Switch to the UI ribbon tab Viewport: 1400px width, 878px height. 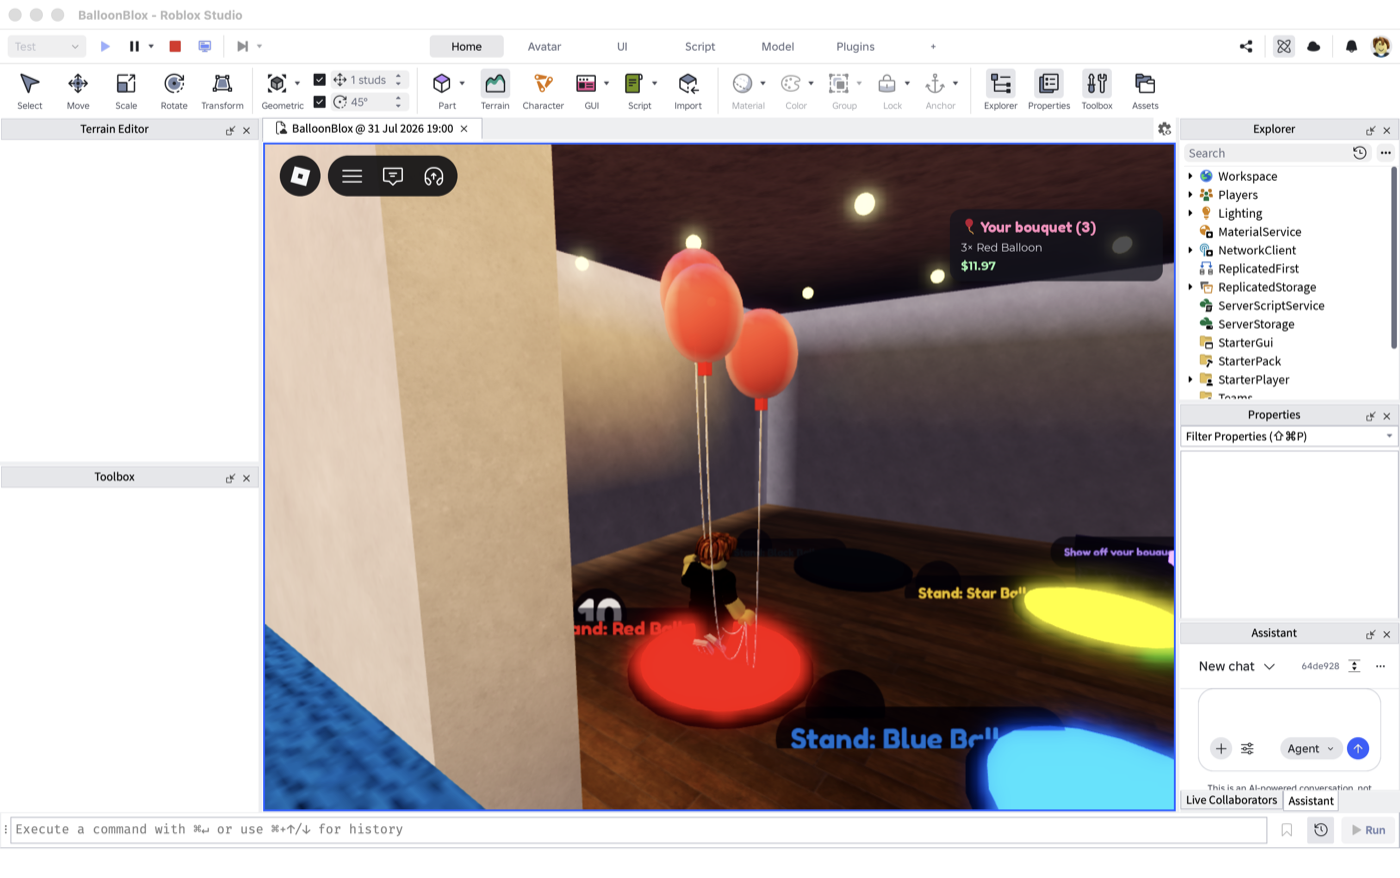(622, 46)
